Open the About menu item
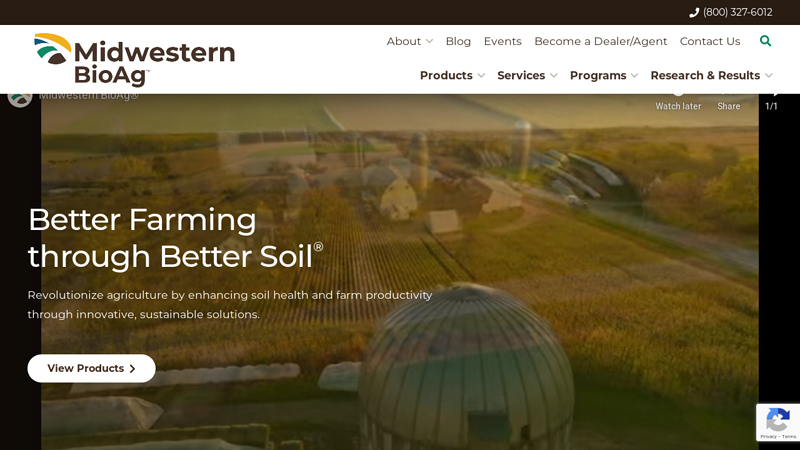Viewport: 800px width, 450px height. coord(404,41)
